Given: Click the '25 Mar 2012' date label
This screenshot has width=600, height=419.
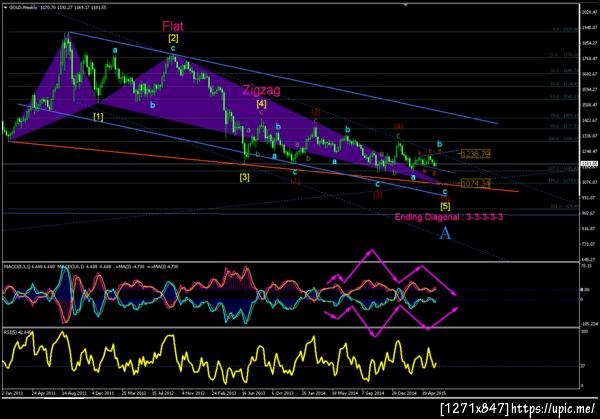Looking at the screenshot, I should point(134,393).
